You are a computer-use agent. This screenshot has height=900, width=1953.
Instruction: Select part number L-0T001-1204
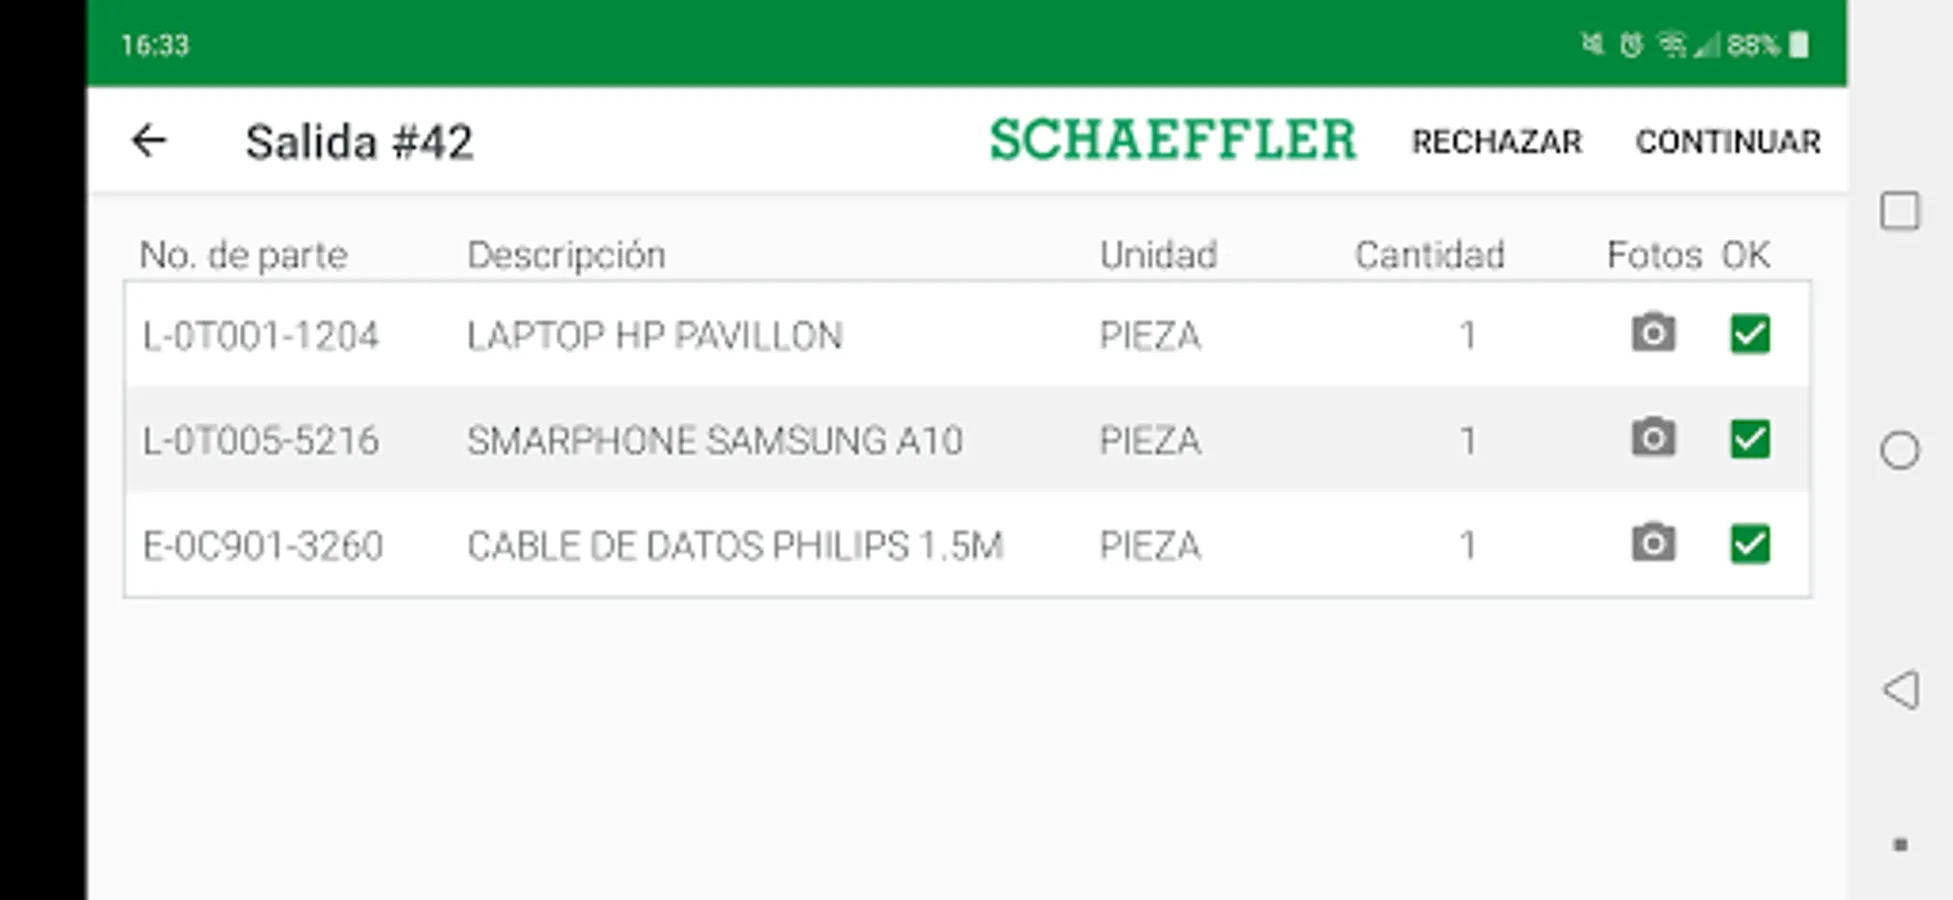261,336
